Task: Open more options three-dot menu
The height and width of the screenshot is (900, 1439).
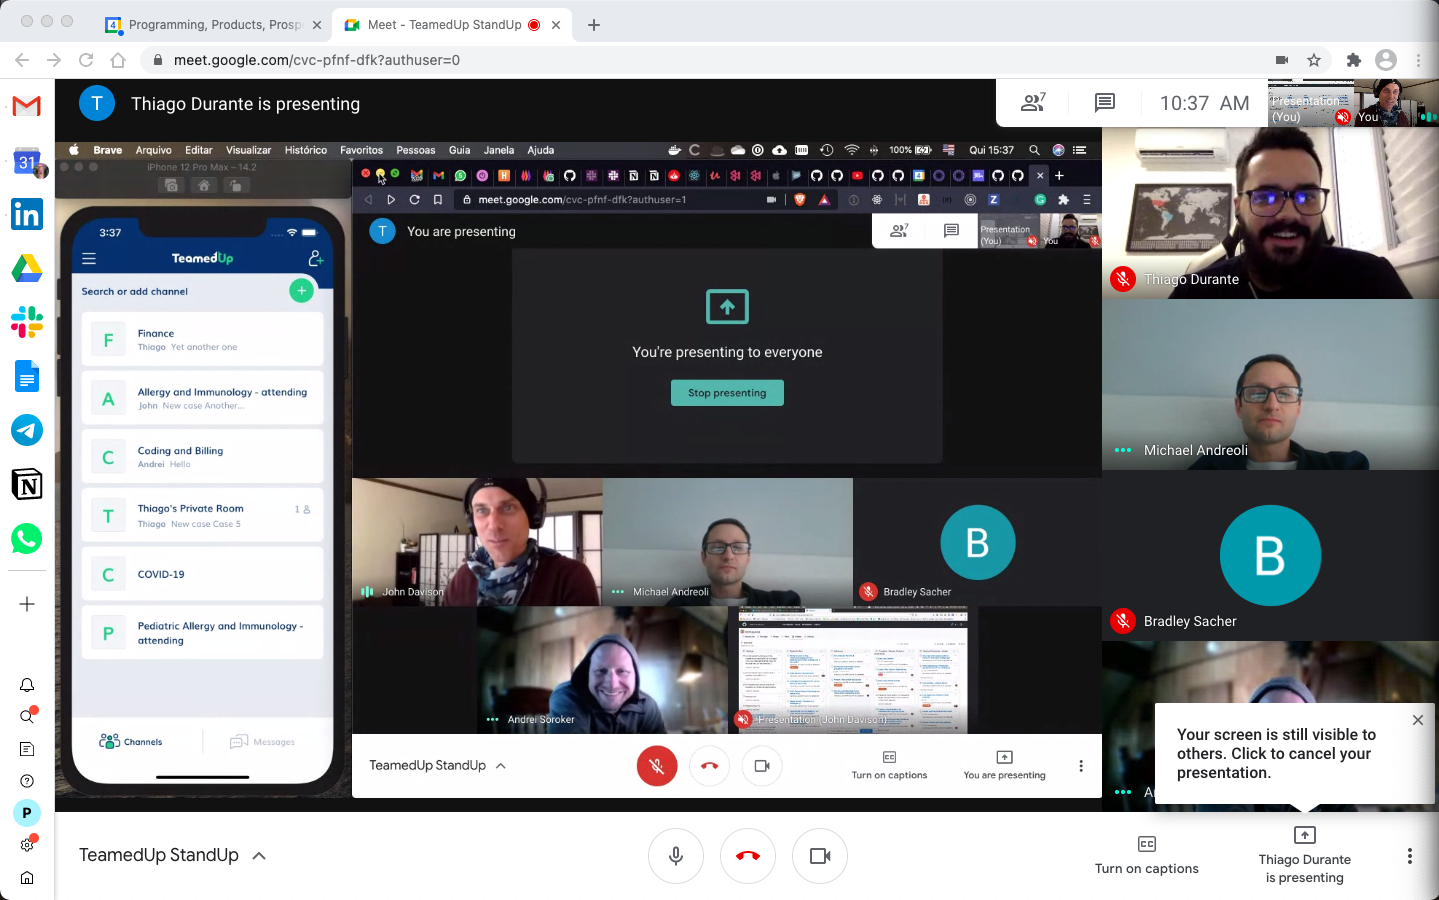Action: point(1409,856)
